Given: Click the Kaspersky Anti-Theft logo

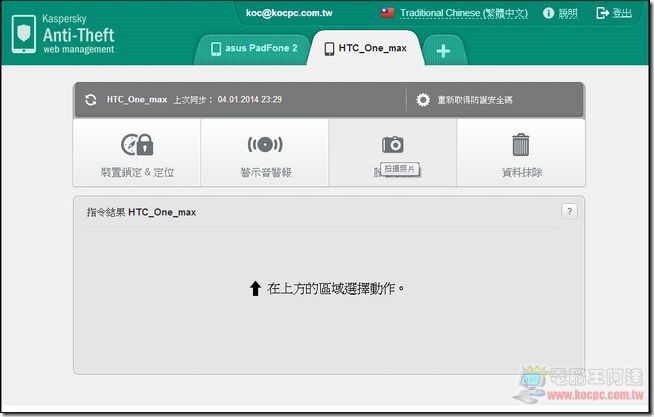Looking at the screenshot, I should click(63, 34).
